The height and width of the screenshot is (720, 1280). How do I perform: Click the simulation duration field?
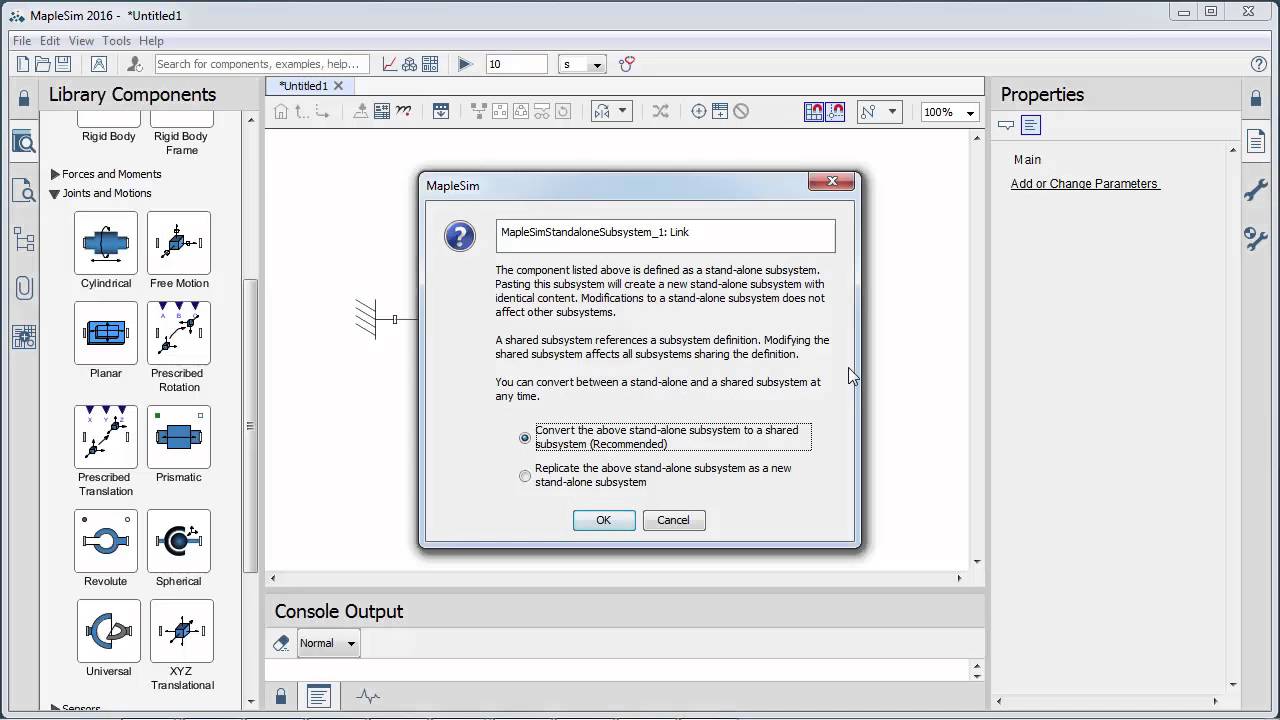[x=517, y=64]
